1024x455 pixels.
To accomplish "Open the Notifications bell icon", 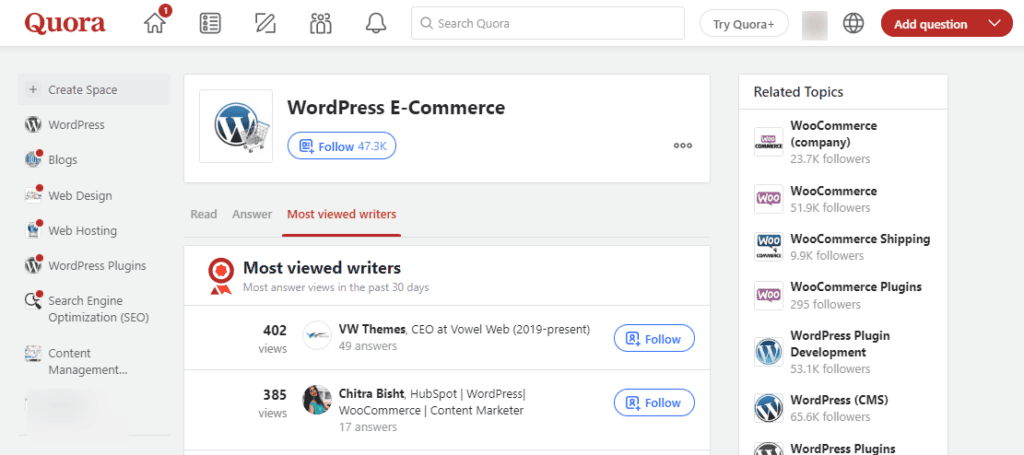I will (375, 23).
